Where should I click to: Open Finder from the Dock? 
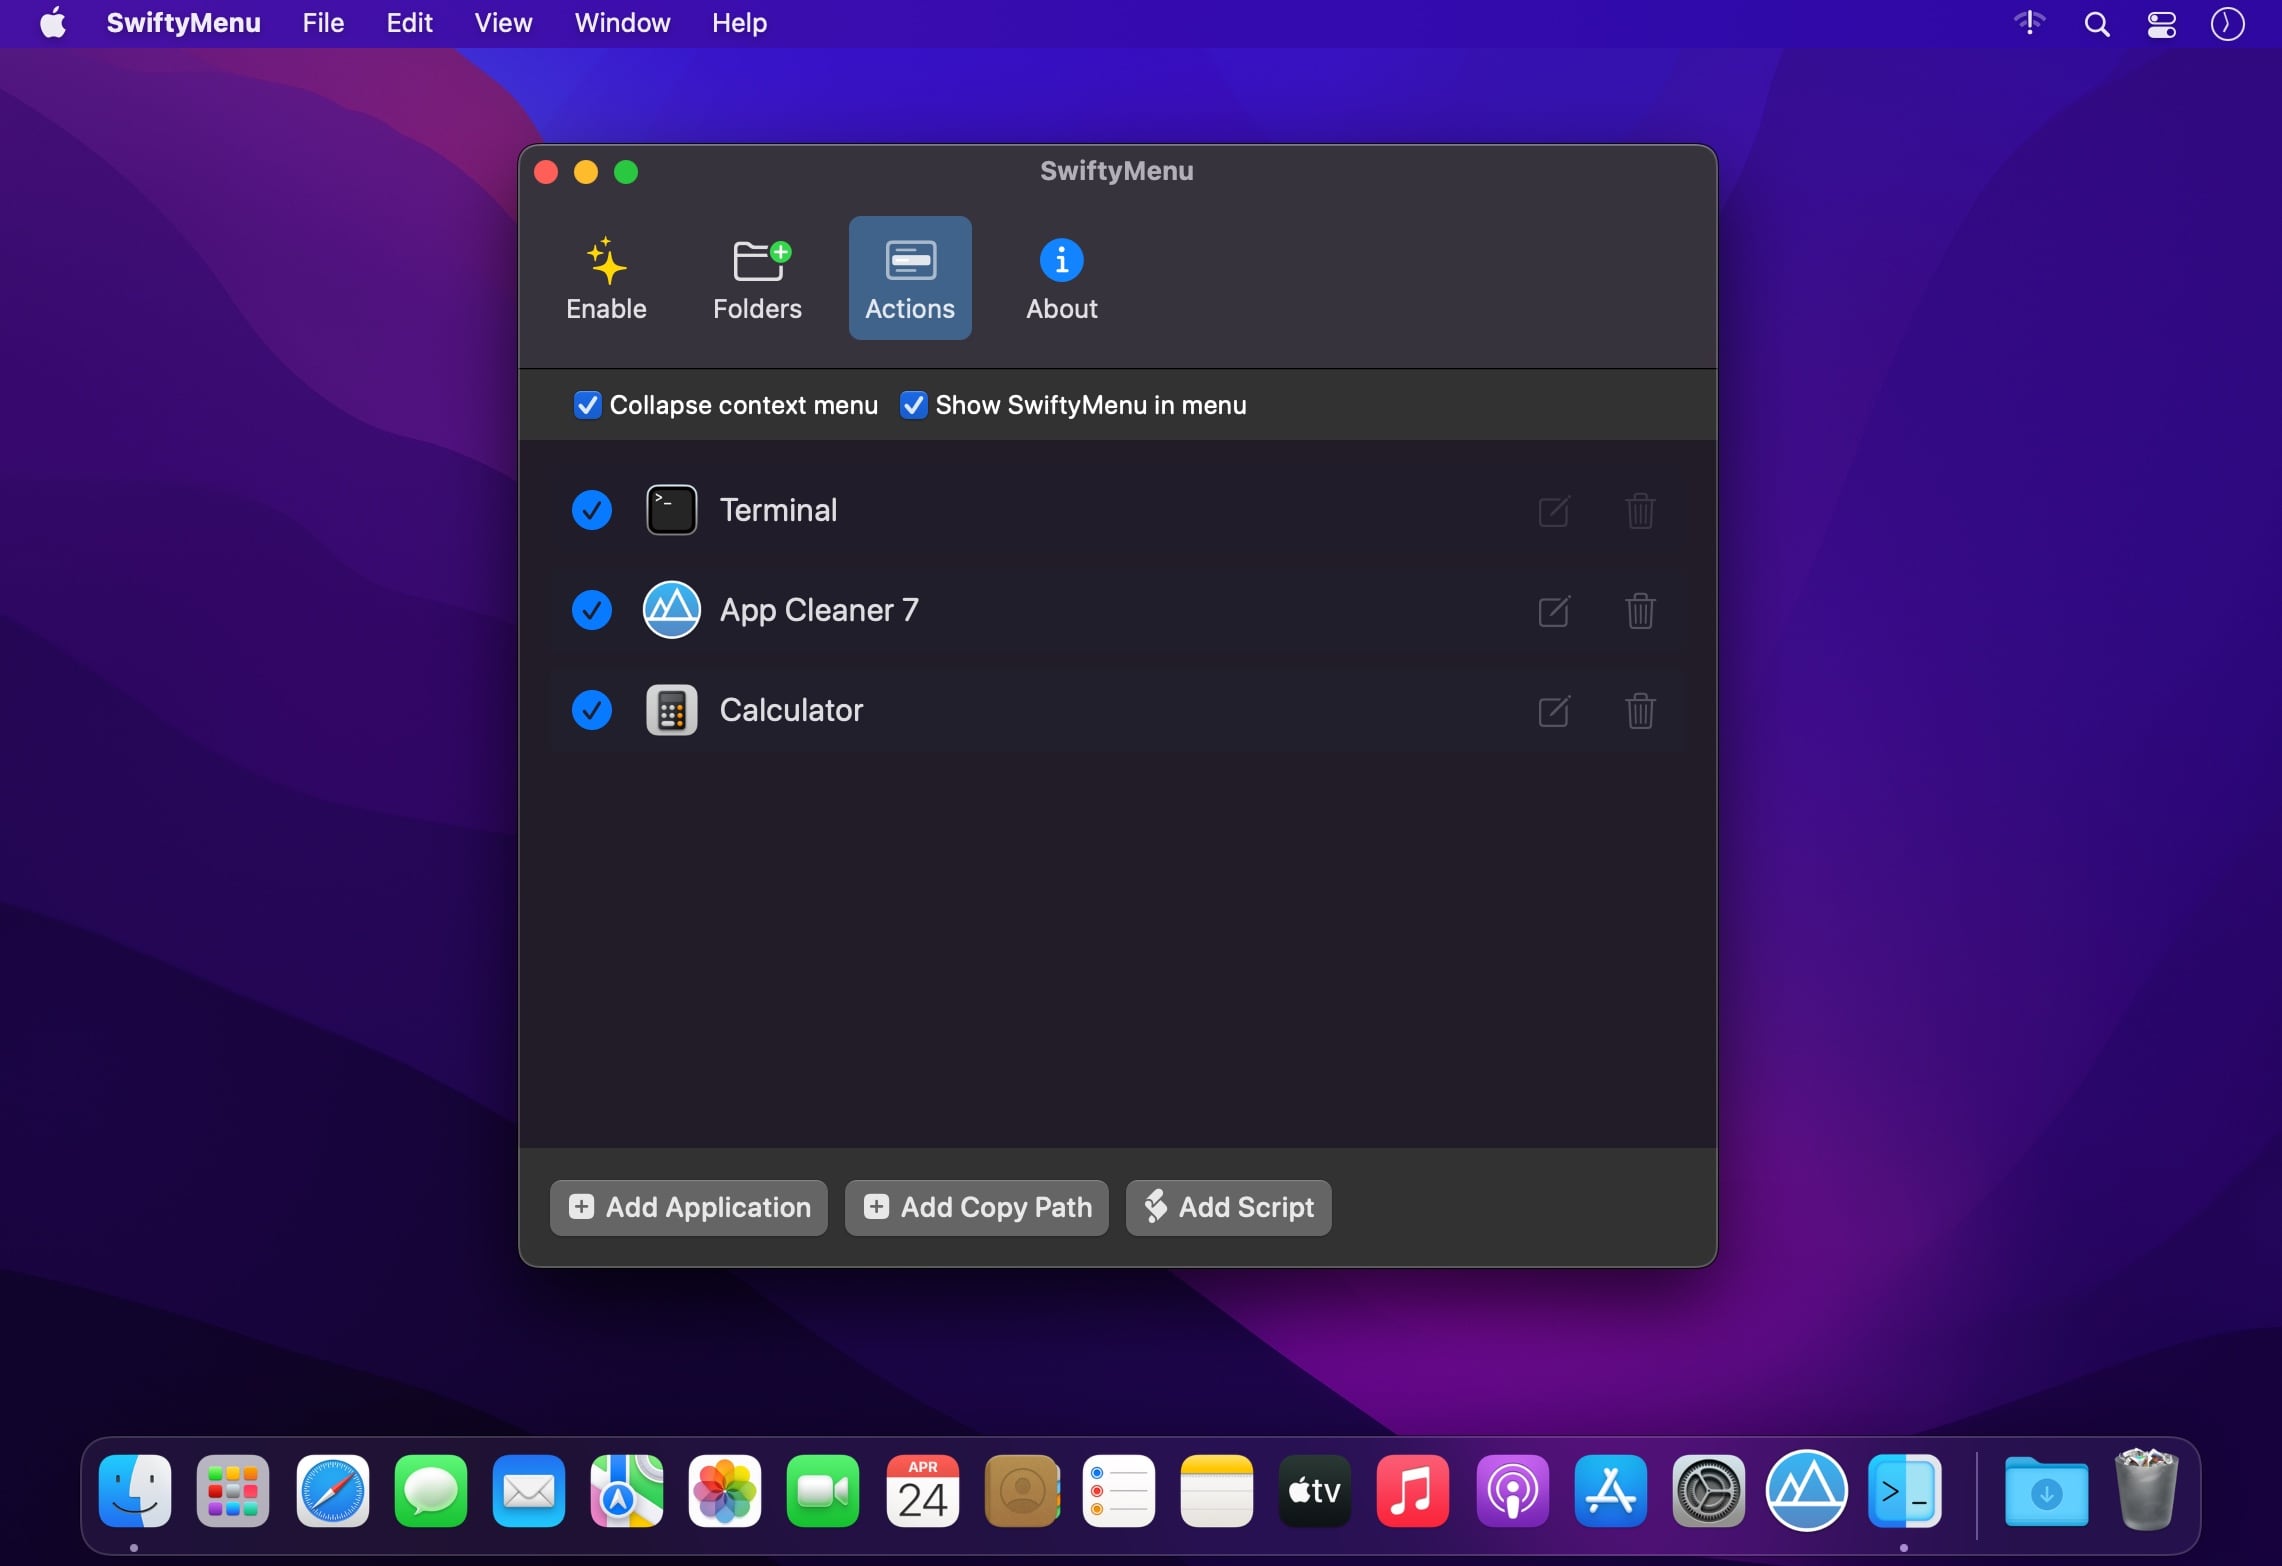click(x=135, y=1491)
